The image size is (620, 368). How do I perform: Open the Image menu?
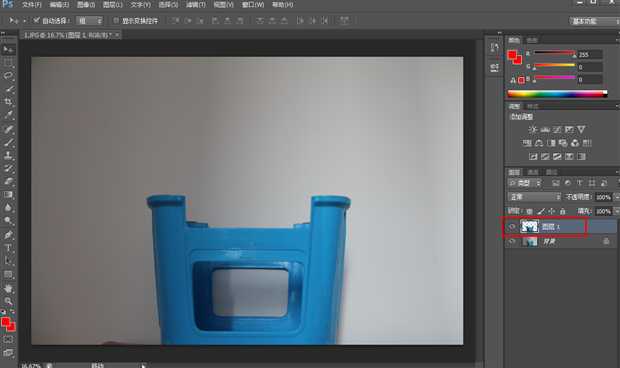click(86, 5)
